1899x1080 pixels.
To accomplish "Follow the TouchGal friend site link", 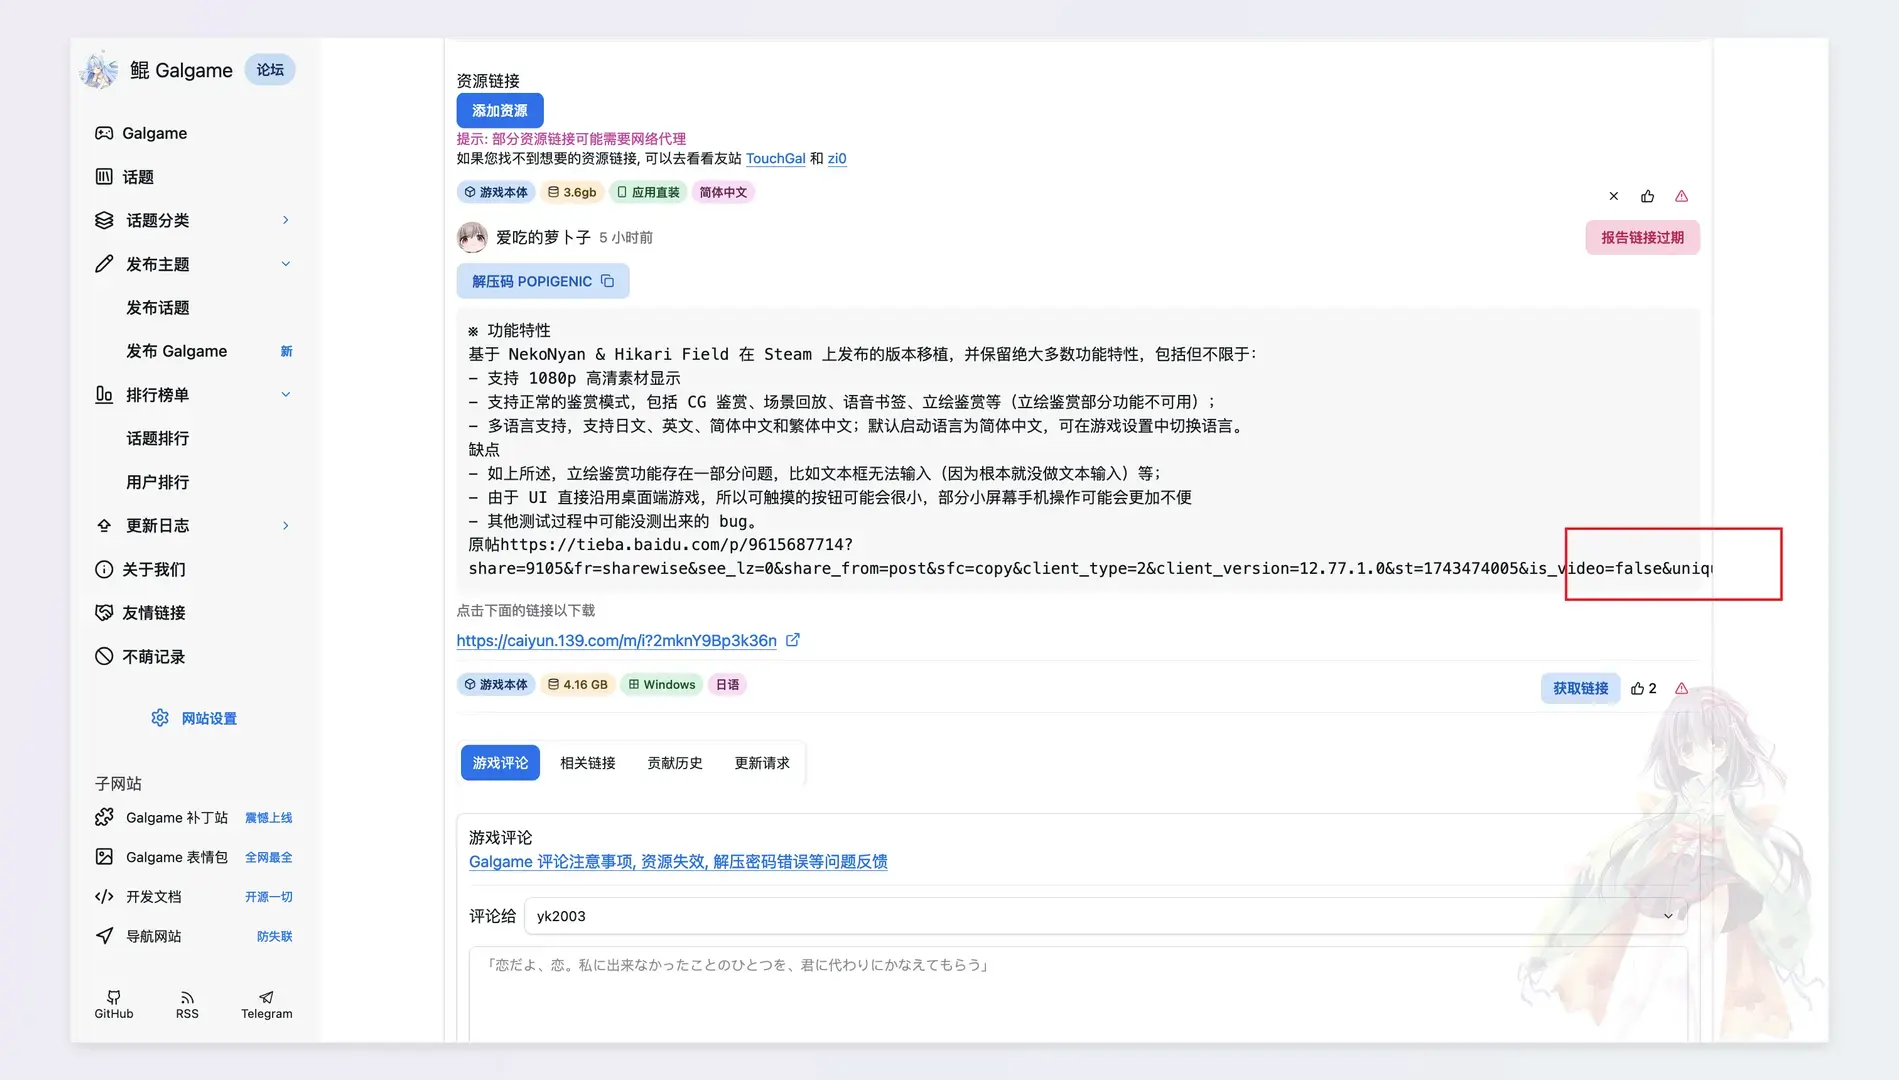I will [x=775, y=159].
